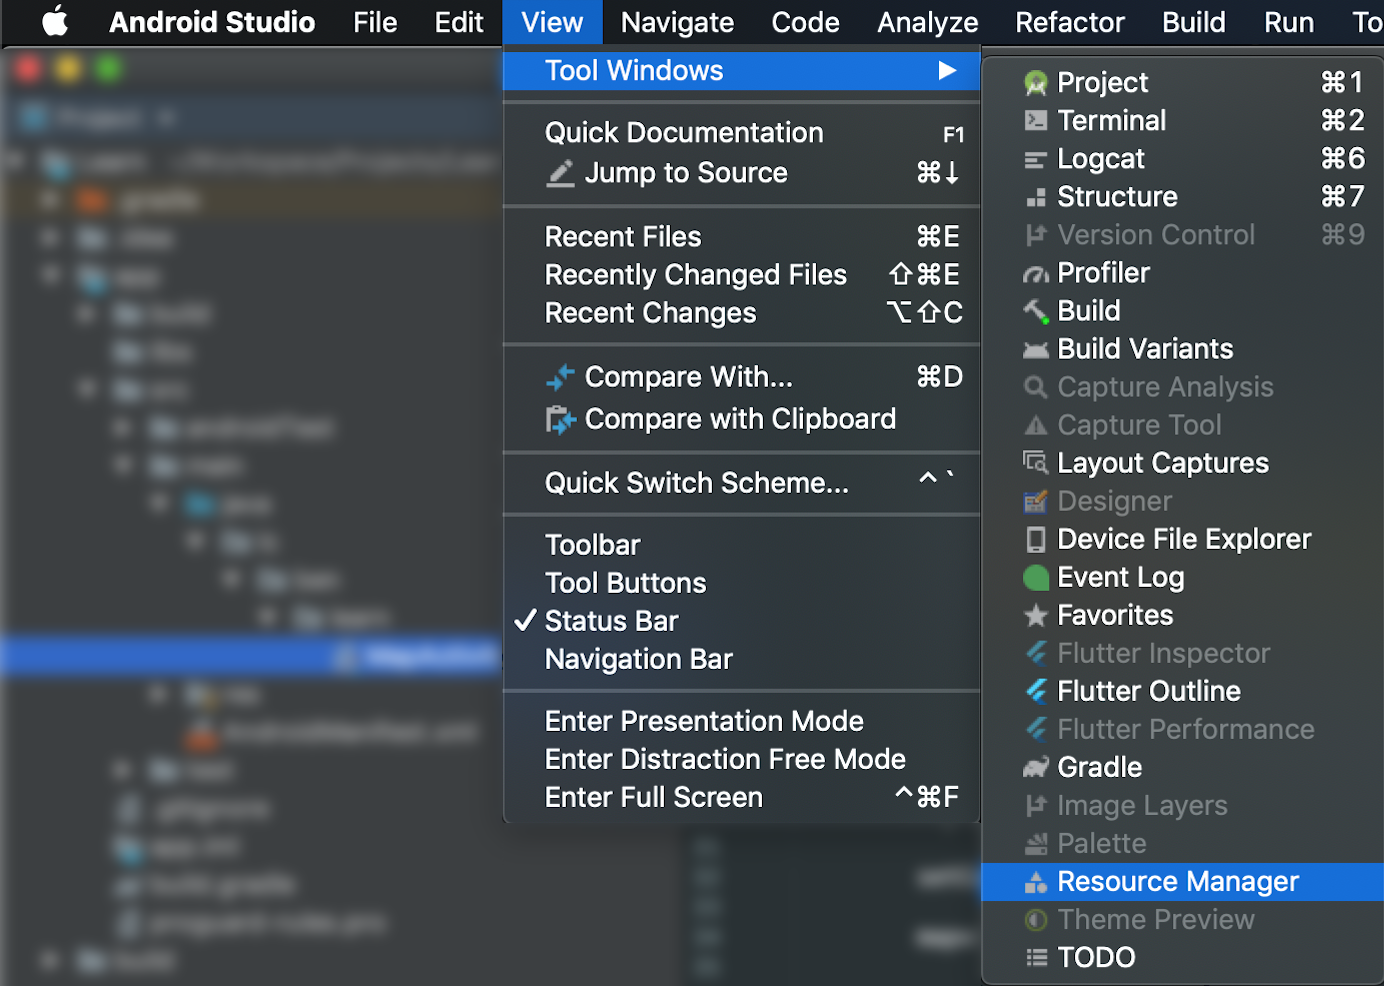Click the Layout Captures icon
This screenshot has width=1384, height=986.
pos(1036,463)
